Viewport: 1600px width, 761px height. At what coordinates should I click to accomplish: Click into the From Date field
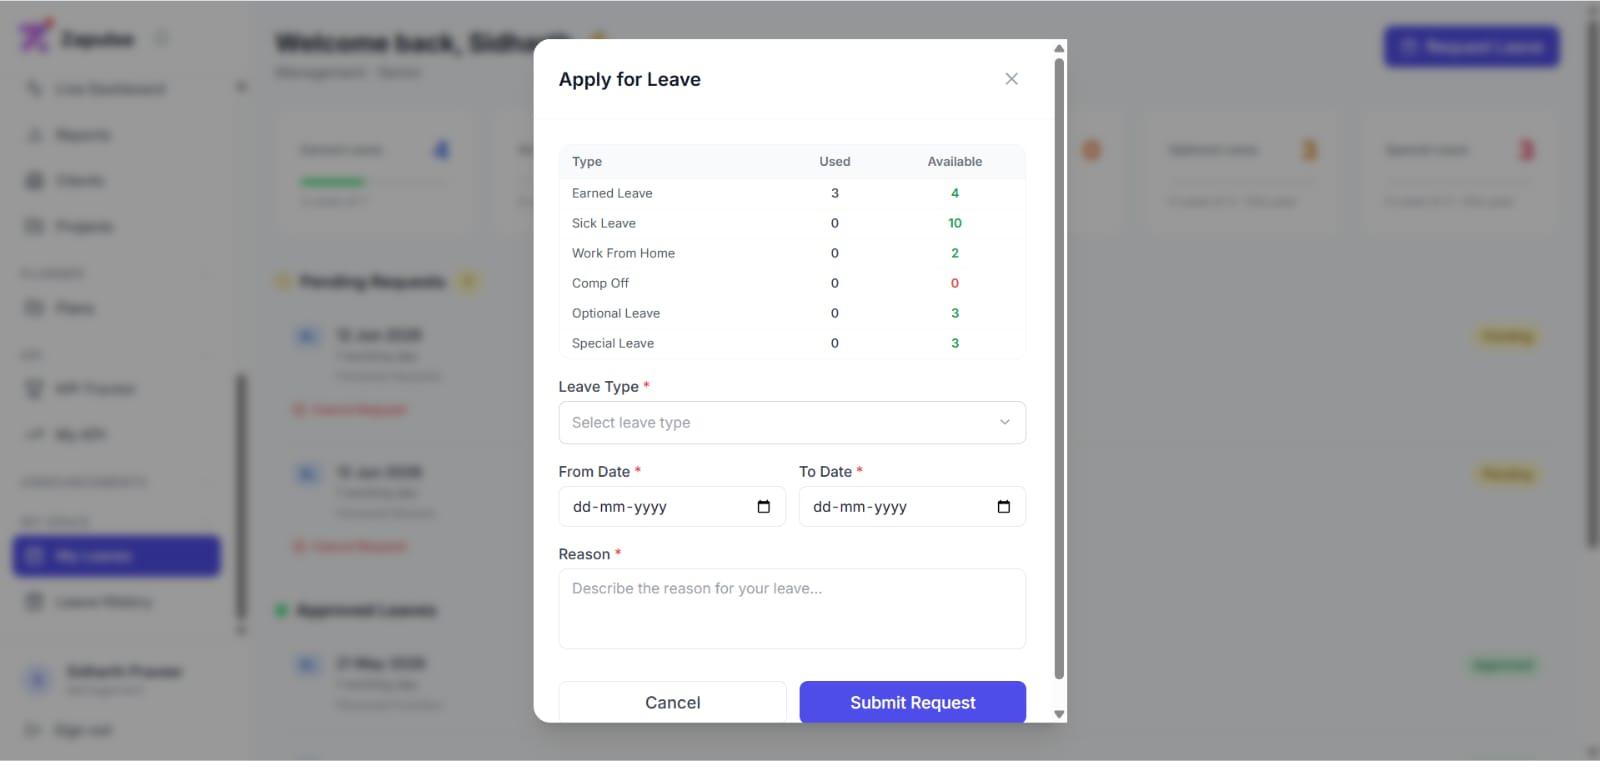point(672,507)
